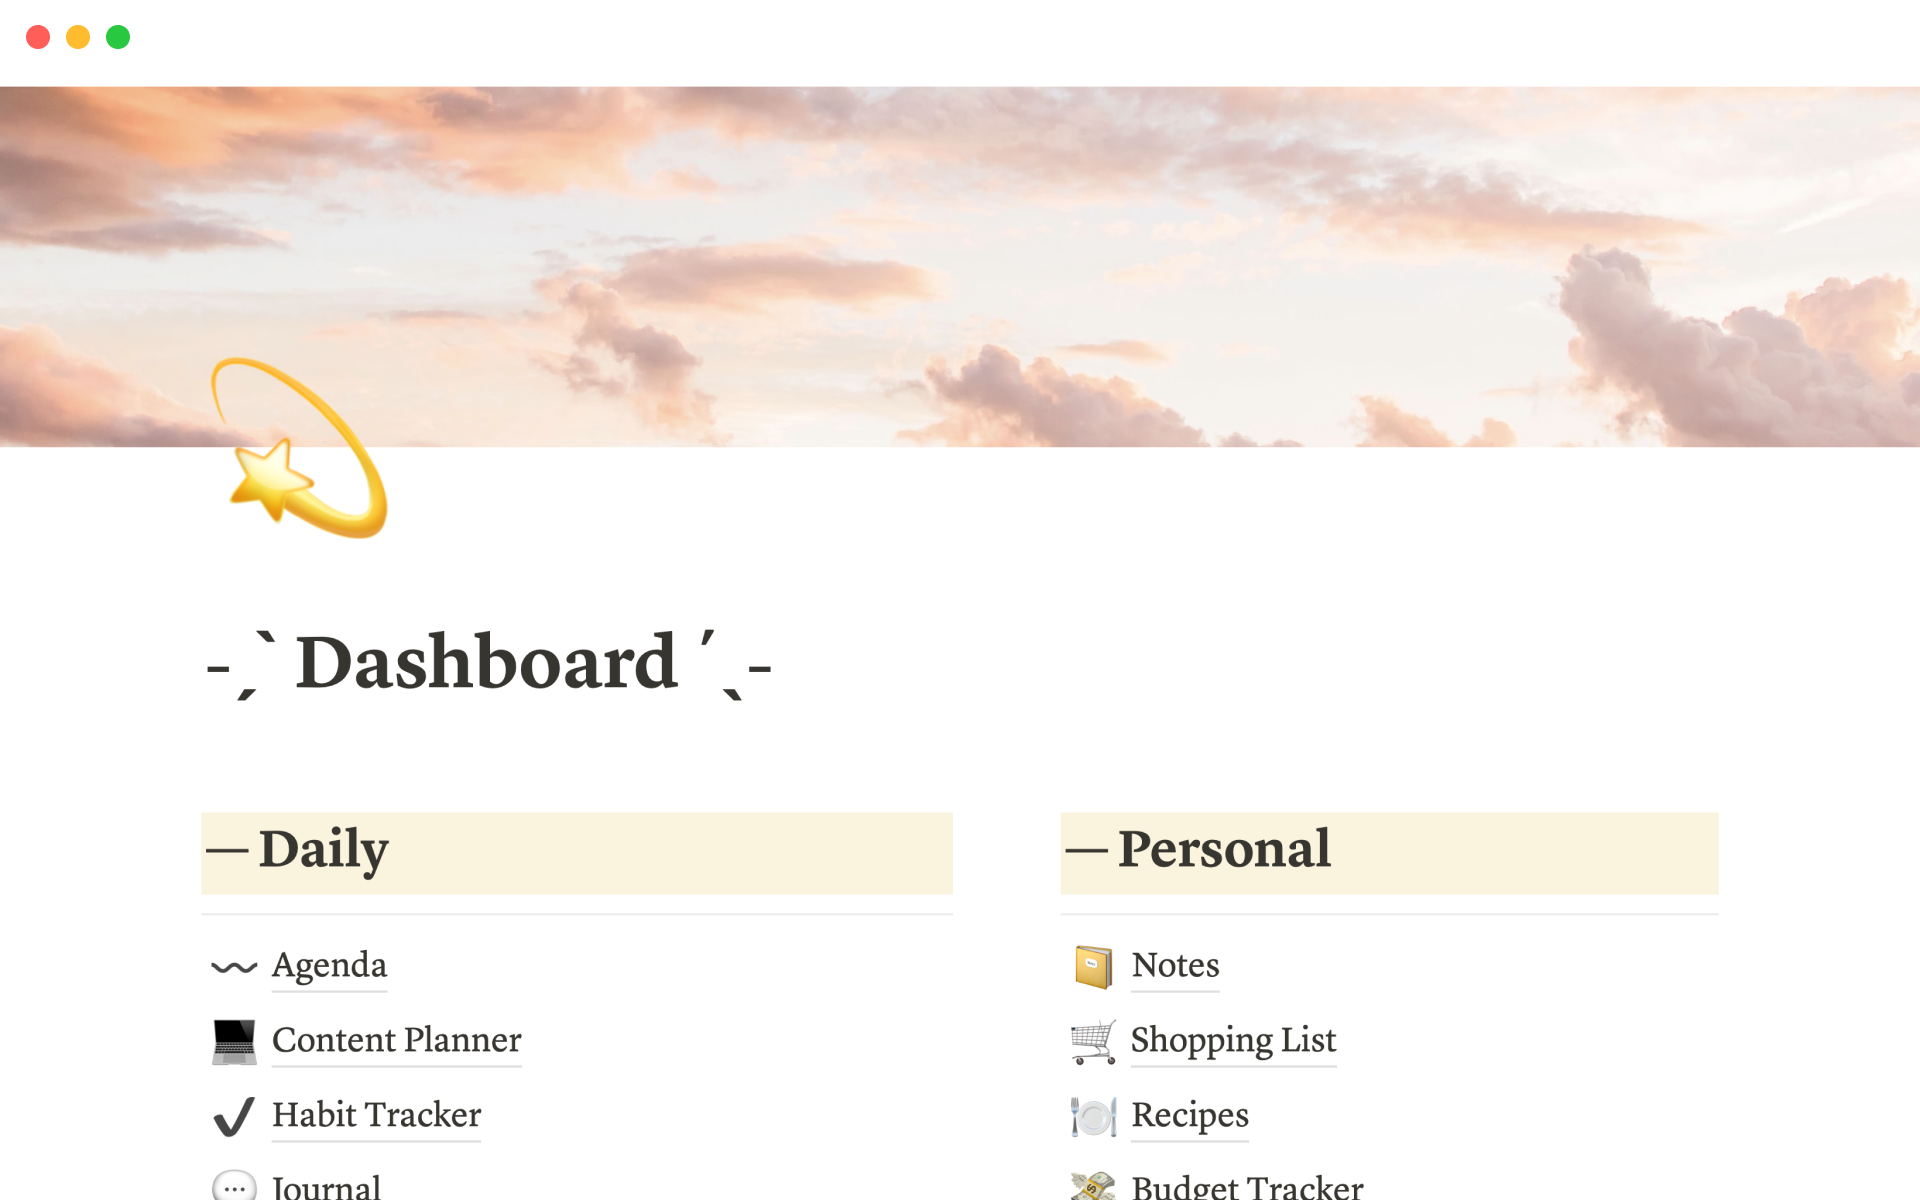Open the Journal section

tap(329, 1182)
